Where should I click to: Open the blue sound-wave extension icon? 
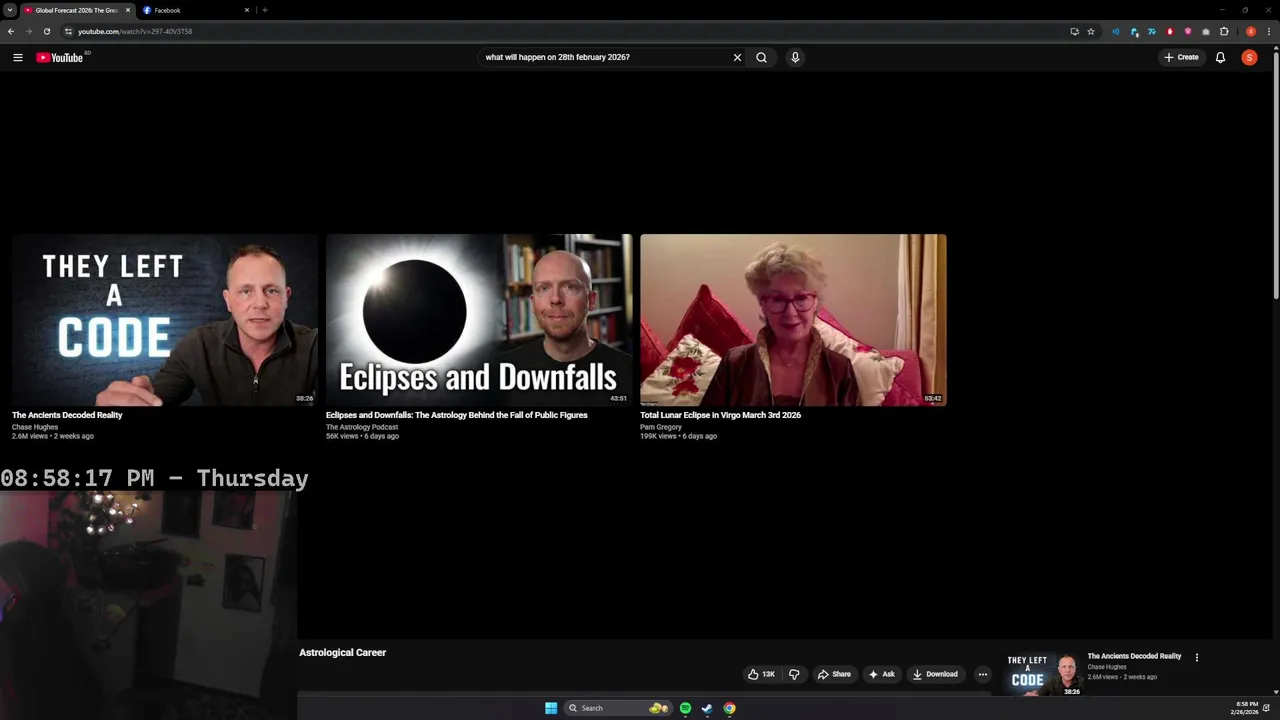point(1116,31)
